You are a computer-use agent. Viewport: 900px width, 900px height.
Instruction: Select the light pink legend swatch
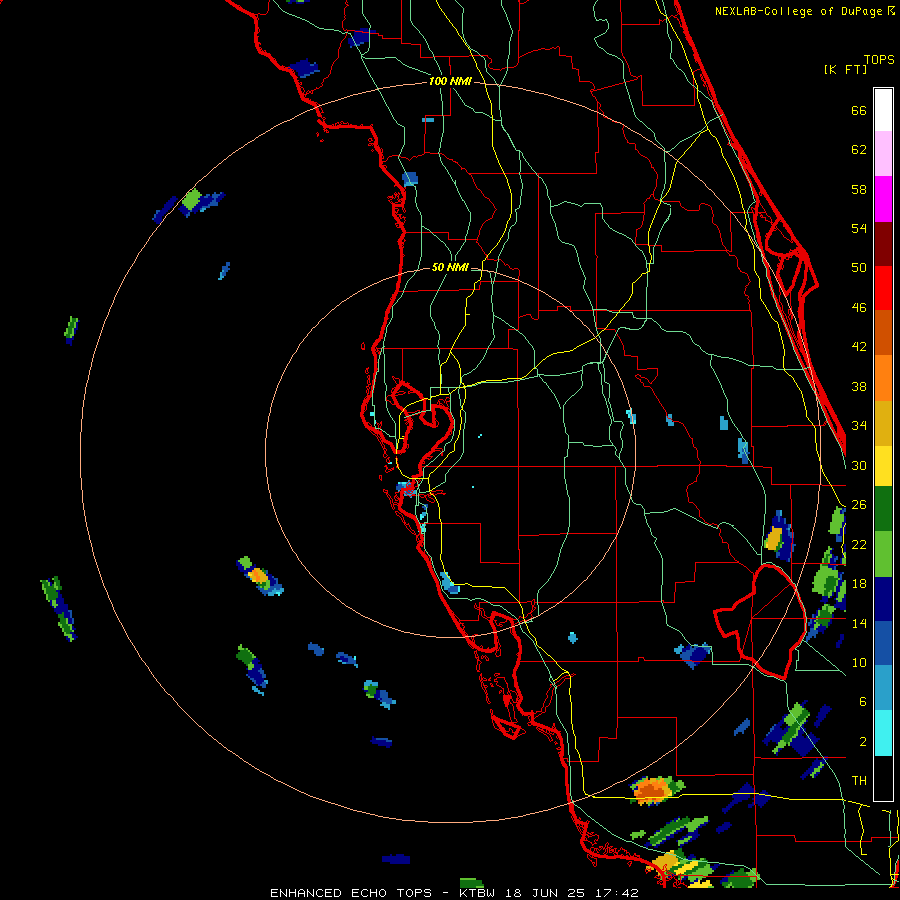coord(883,153)
